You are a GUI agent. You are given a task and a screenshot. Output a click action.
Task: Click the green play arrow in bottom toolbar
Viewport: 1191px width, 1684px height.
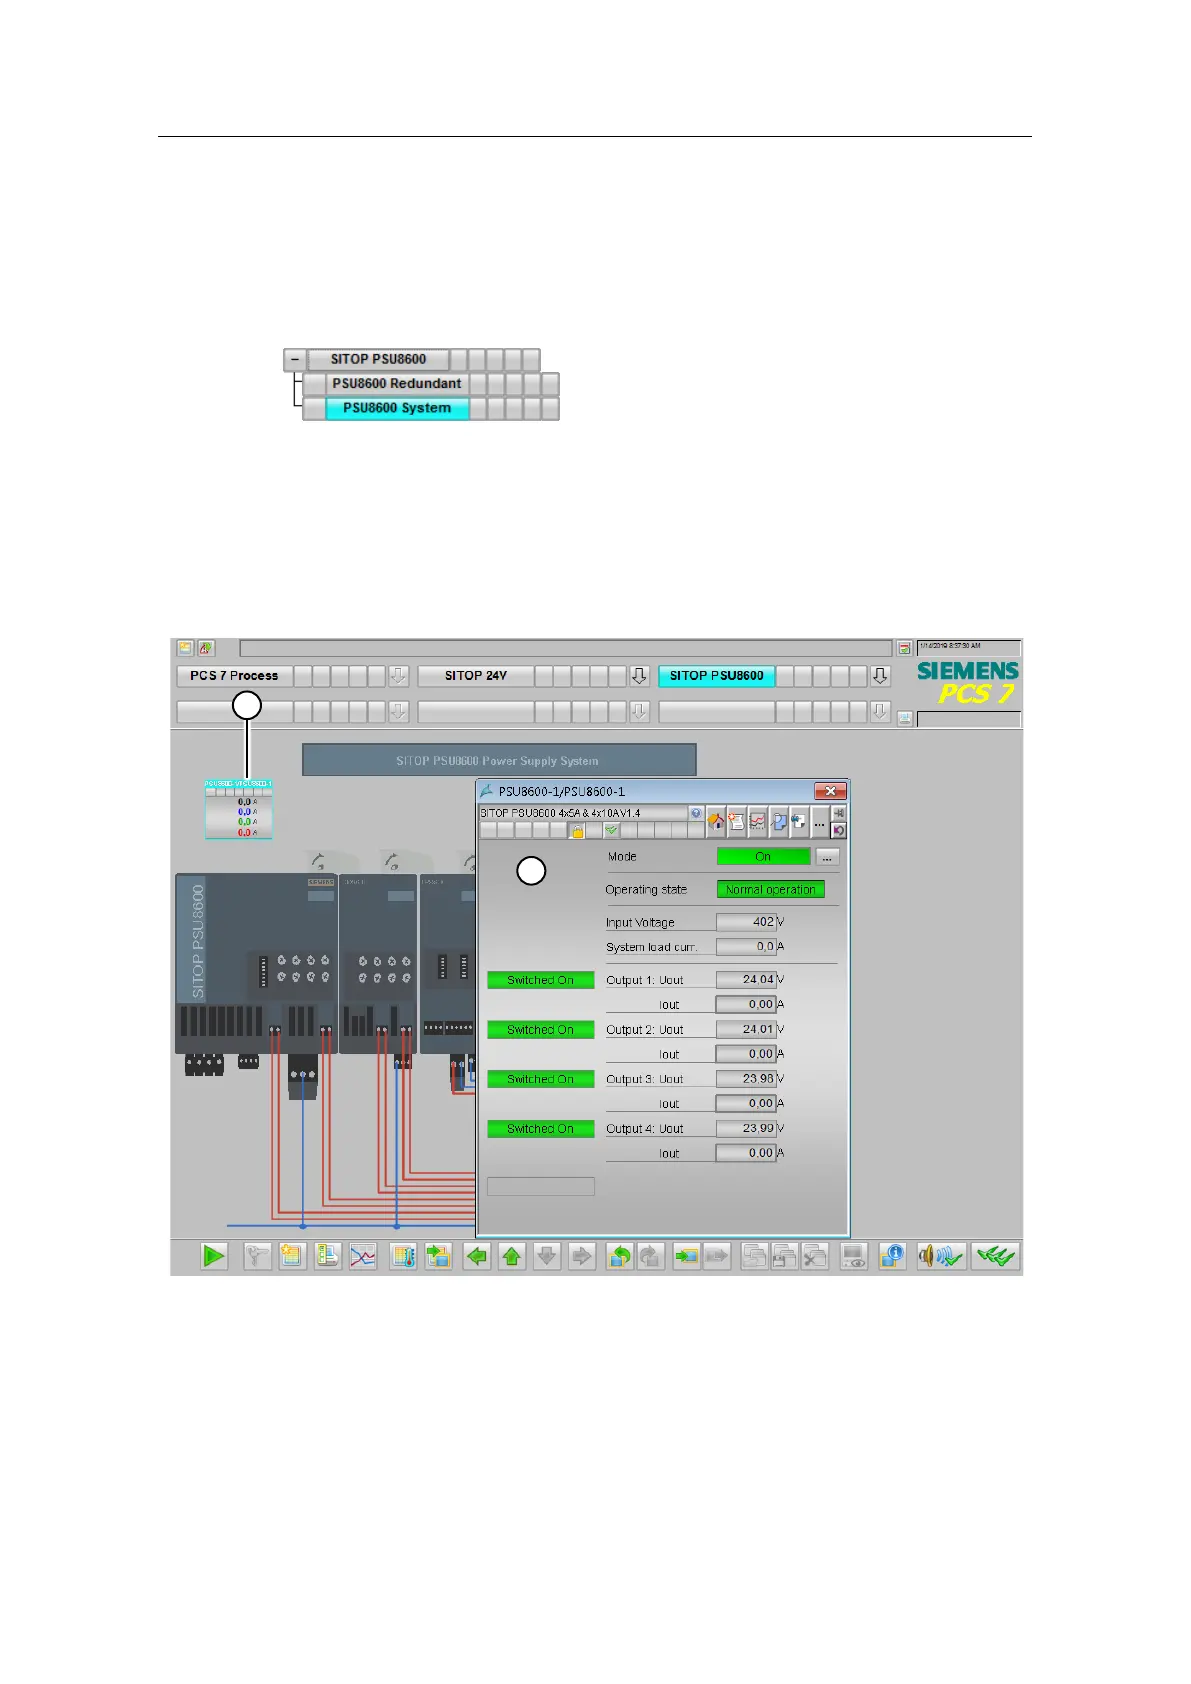214,1256
